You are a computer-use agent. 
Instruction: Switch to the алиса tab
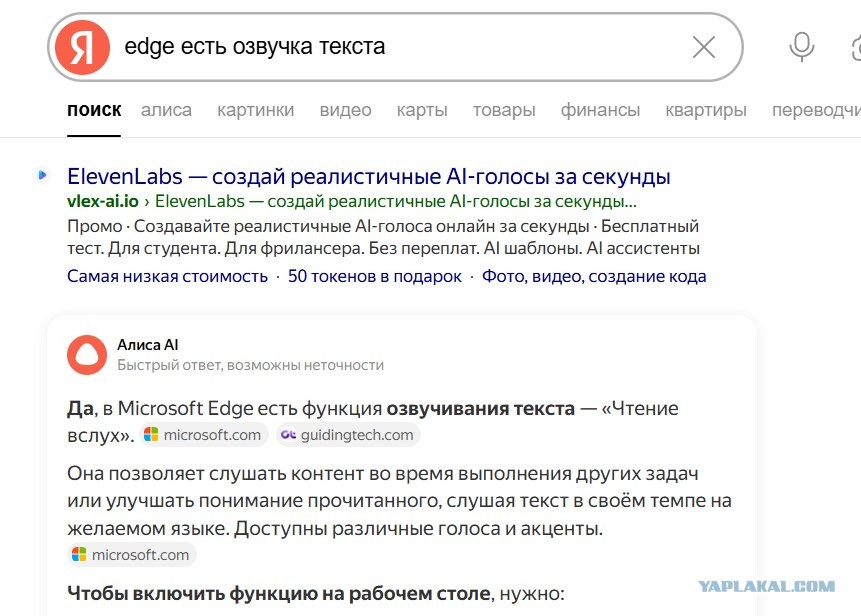(166, 110)
